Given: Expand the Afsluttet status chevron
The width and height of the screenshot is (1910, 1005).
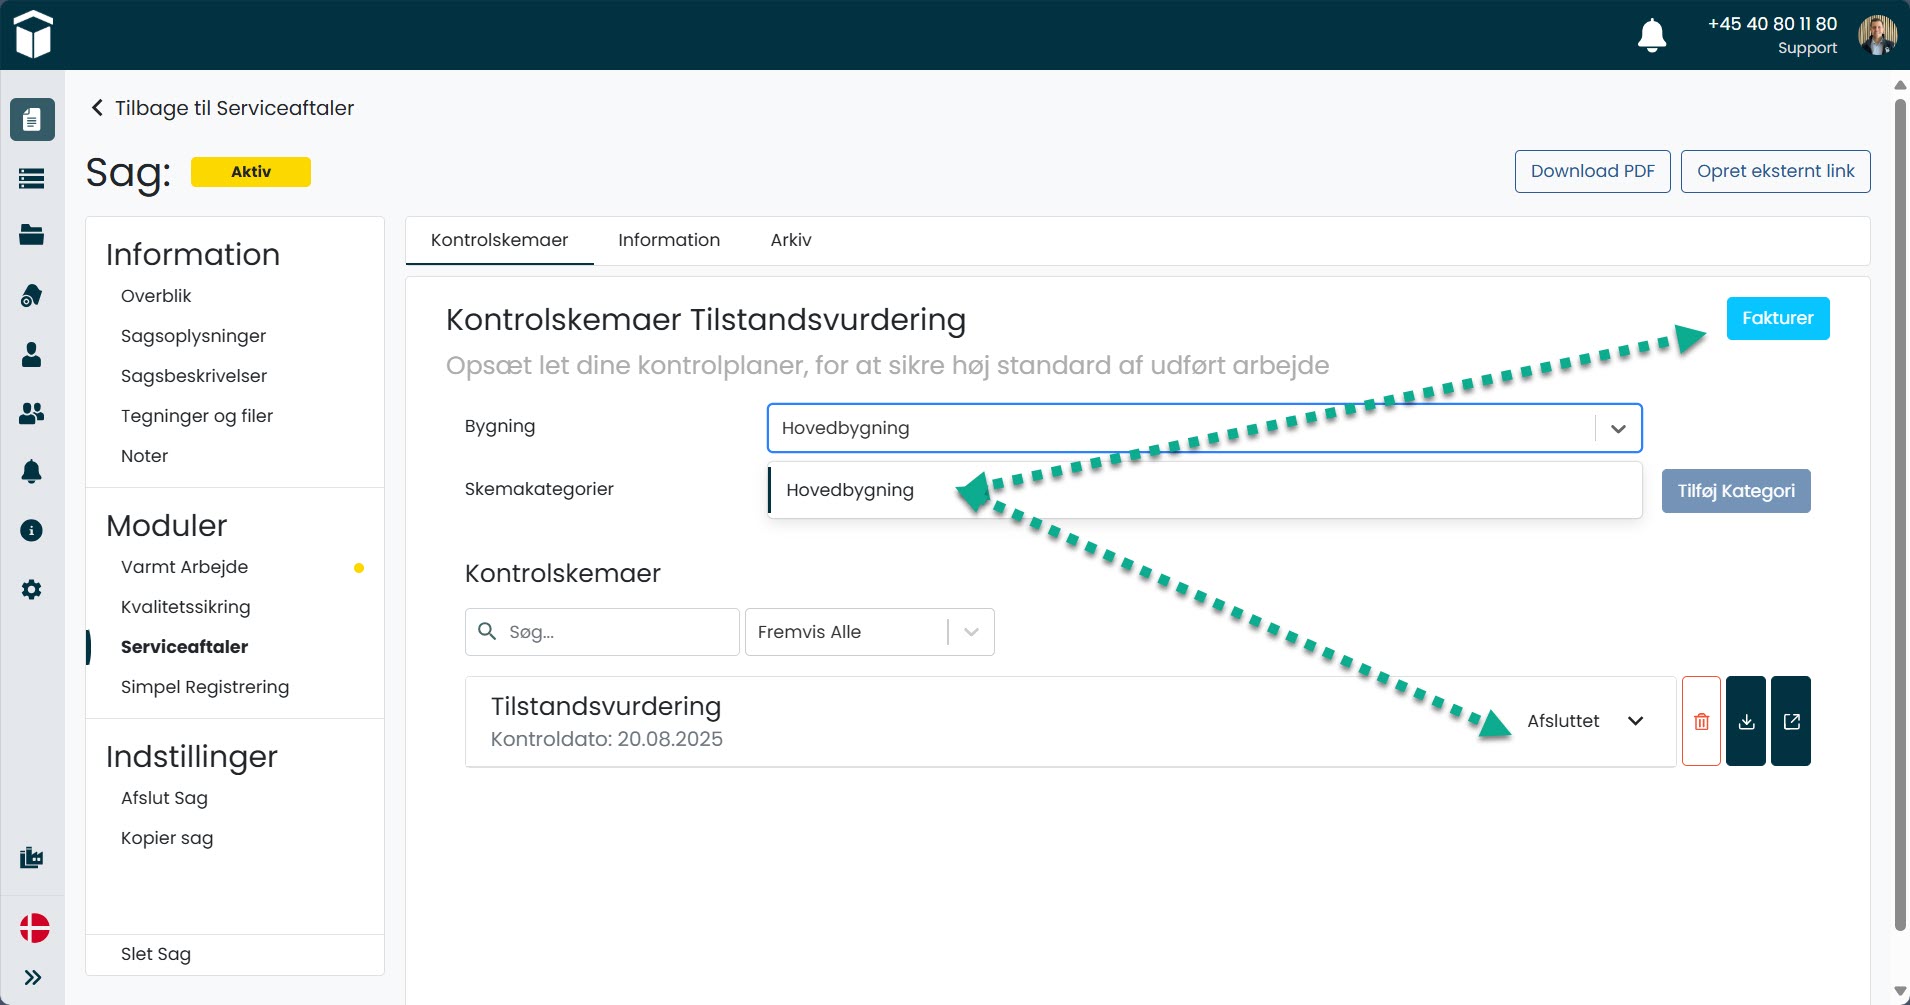Looking at the screenshot, I should pos(1636,721).
